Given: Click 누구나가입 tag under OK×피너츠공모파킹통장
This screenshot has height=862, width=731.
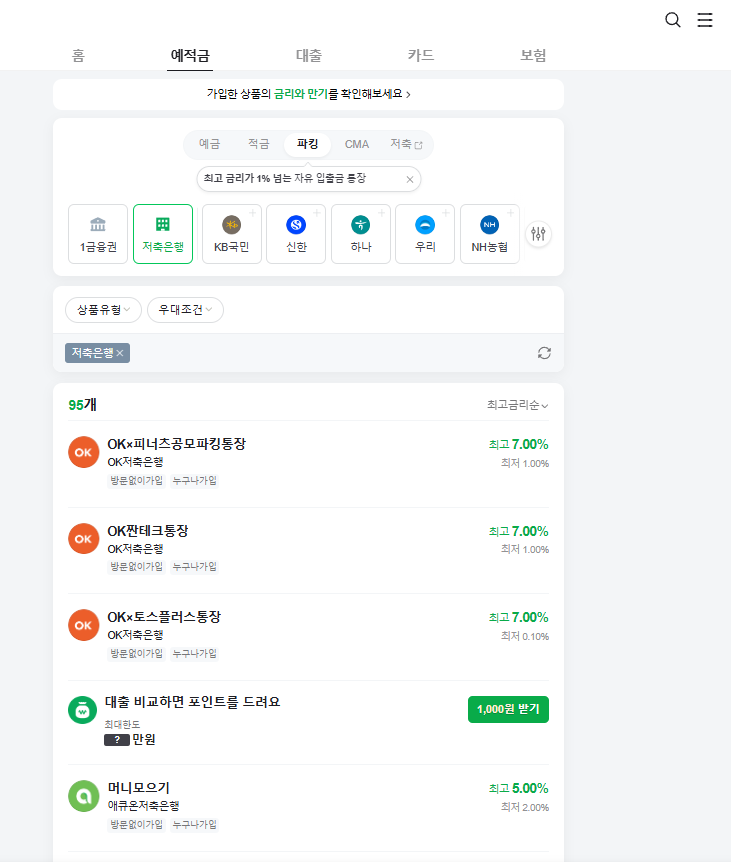Looking at the screenshot, I should (195, 480).
